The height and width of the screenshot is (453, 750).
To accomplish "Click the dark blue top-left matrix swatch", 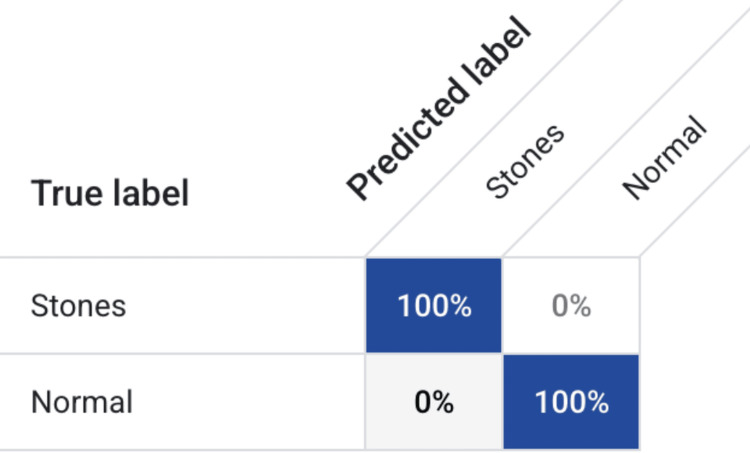I will pos(434,306).
